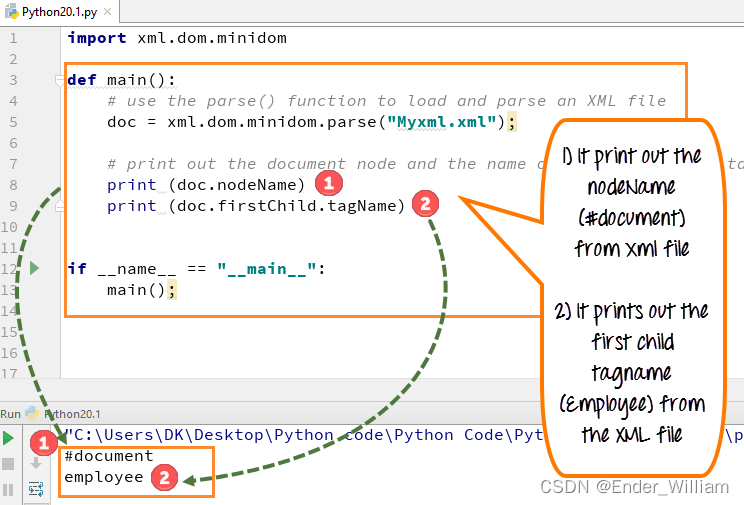Click the 'doc = xml.dom.minidom.parse' statement
This screenshot has width=744, height=505.
pyautogui.click(x=312, y=122)
